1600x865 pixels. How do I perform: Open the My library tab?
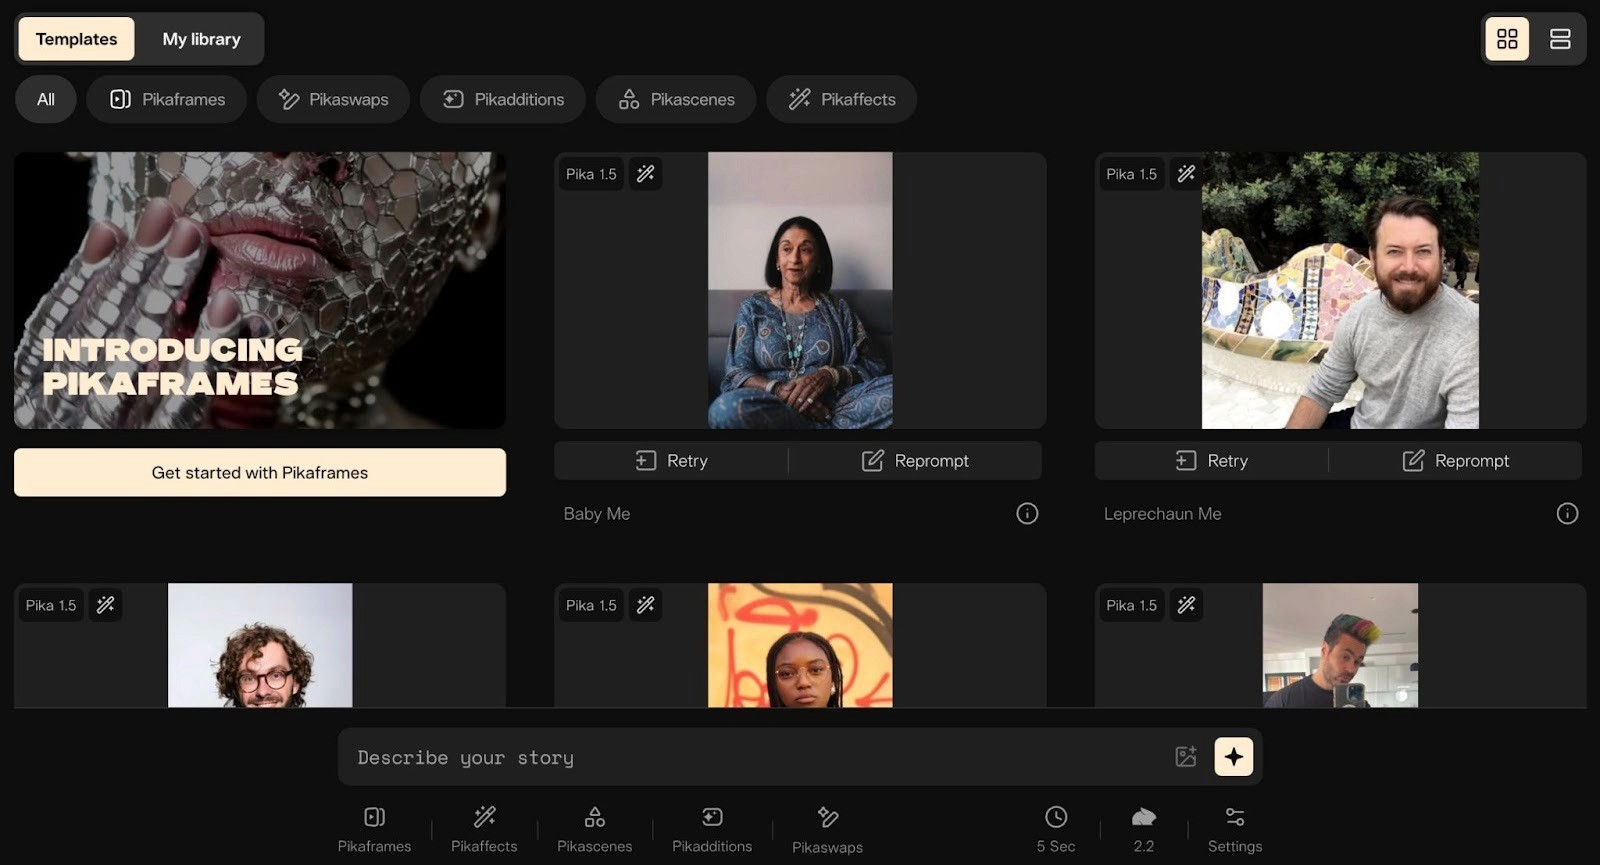click(x=202, y=39)
